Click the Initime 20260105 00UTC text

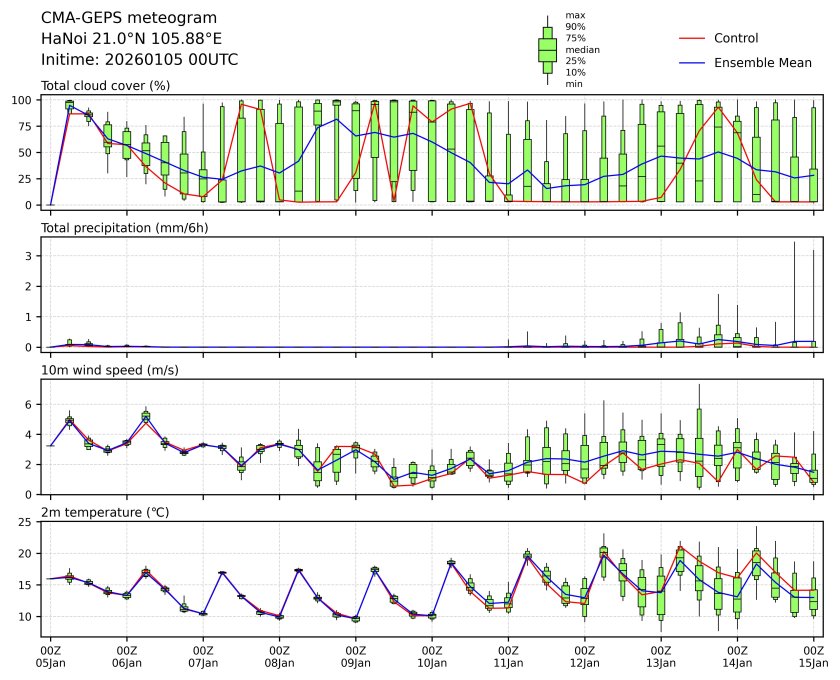[x=139, y=59]
